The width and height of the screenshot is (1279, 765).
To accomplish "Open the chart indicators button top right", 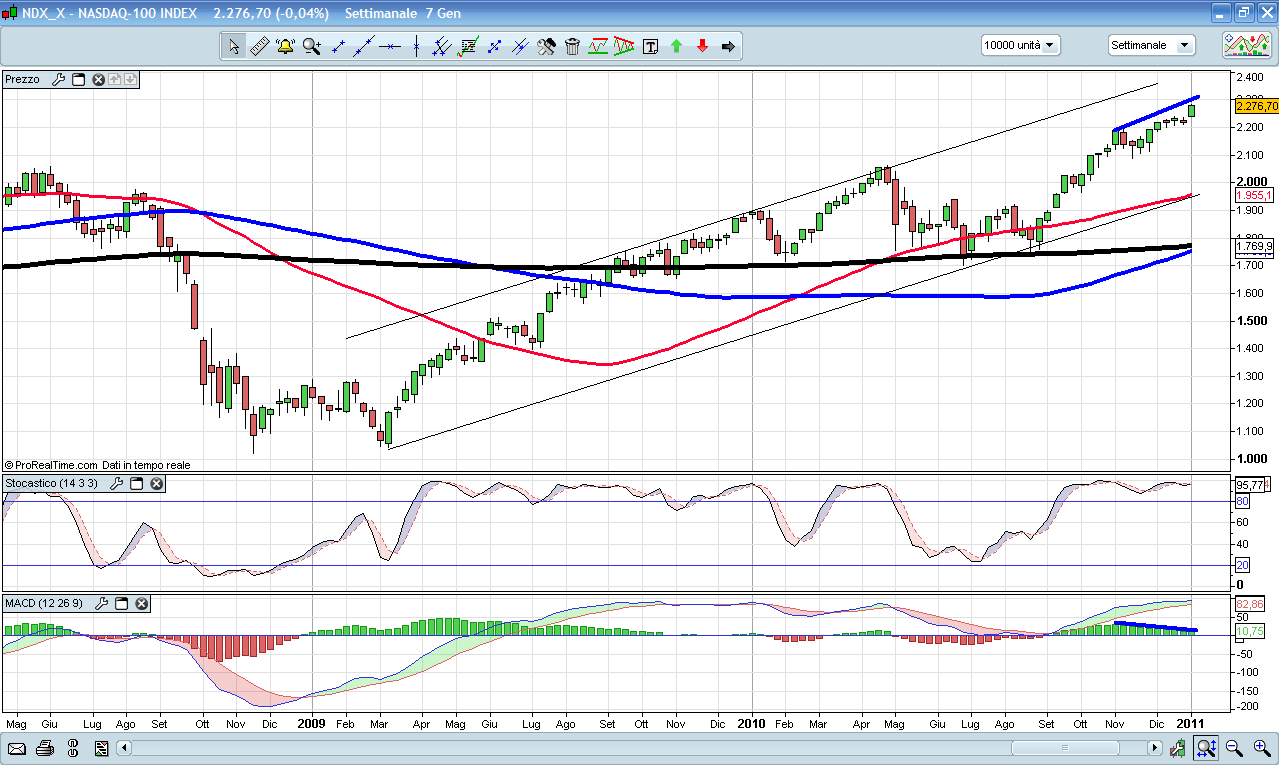I will coord(1247,45).
